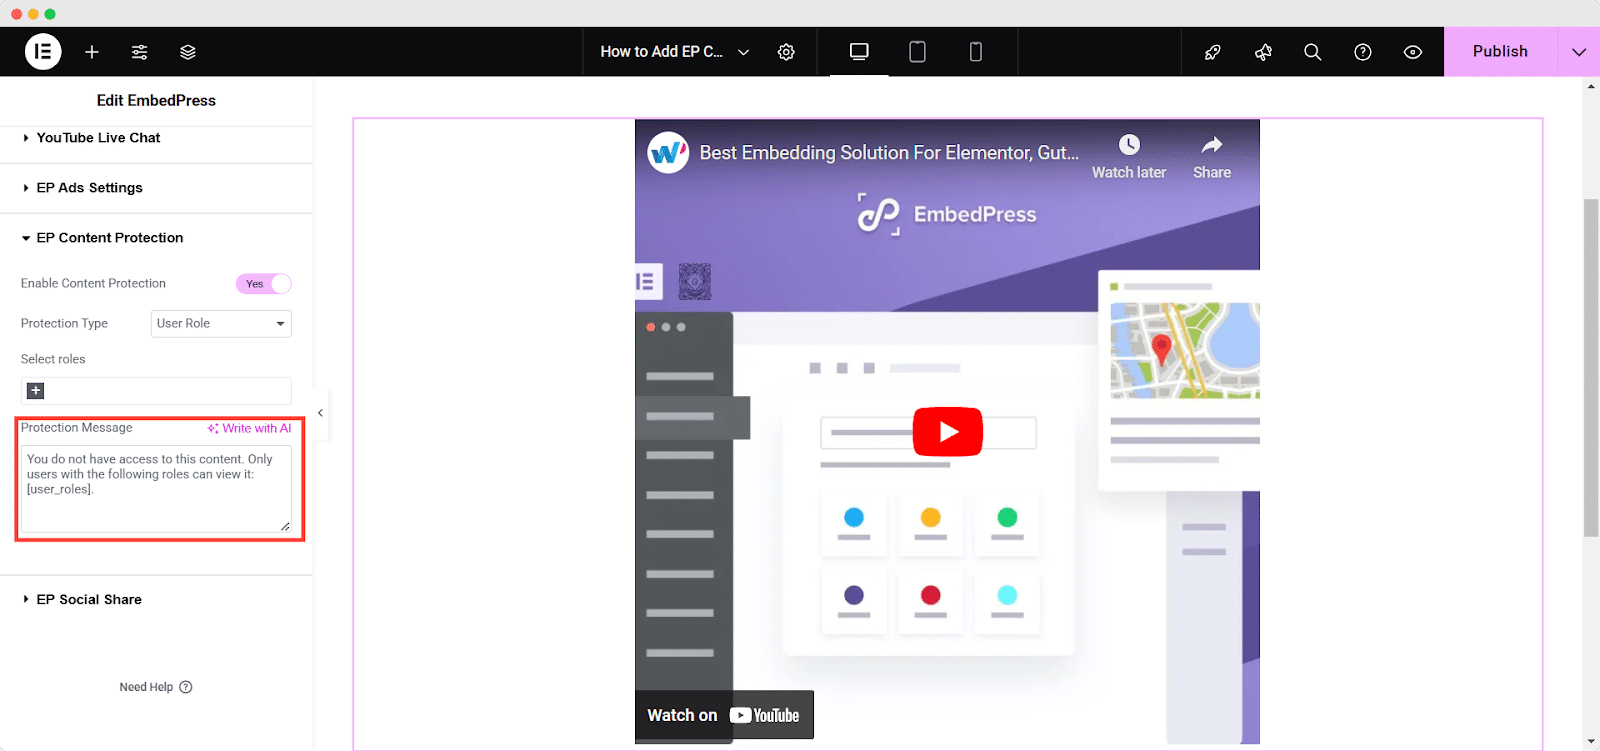Click Write with AI link

click(249, 428)
